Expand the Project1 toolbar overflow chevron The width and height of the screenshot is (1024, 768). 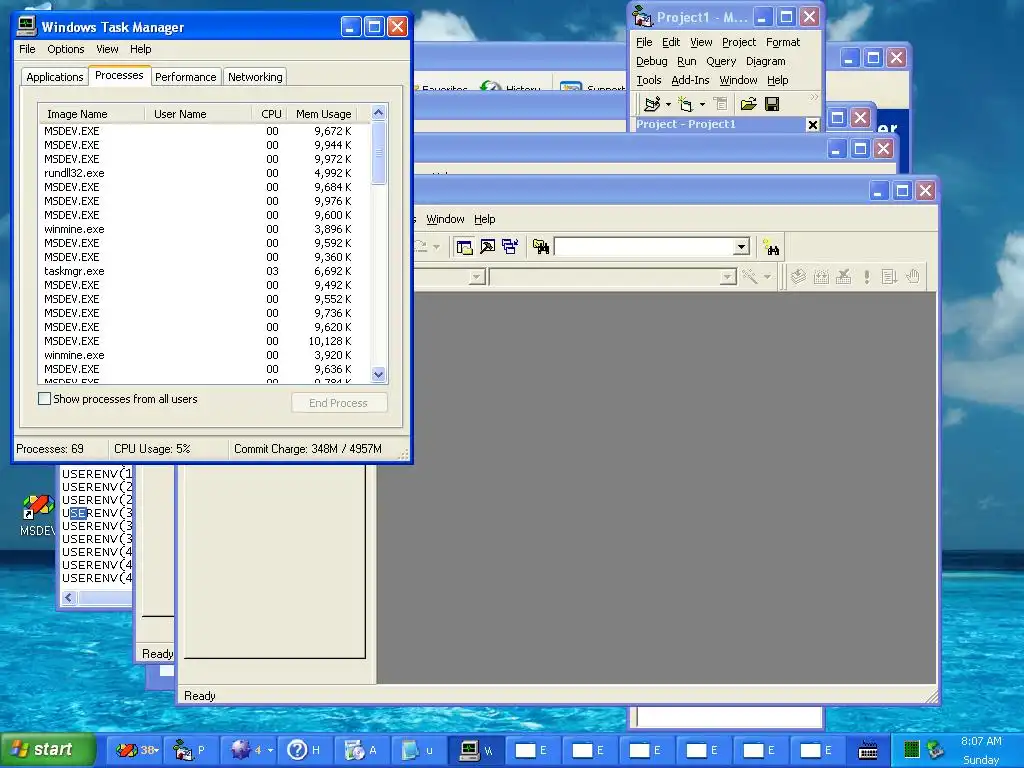pos(814,97)
